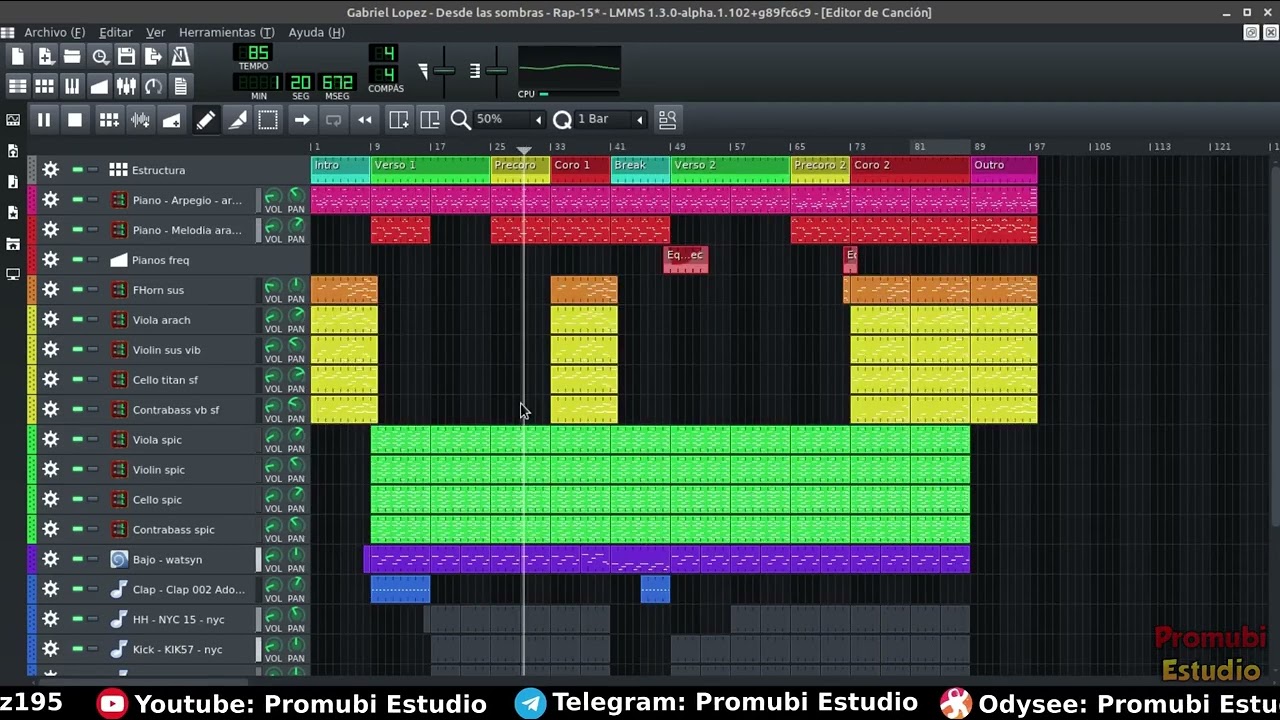Viewport: 1280px width, 720px height.
Task: Open the 1 Bar snap dropdown
Action: (x=611, y=120)
